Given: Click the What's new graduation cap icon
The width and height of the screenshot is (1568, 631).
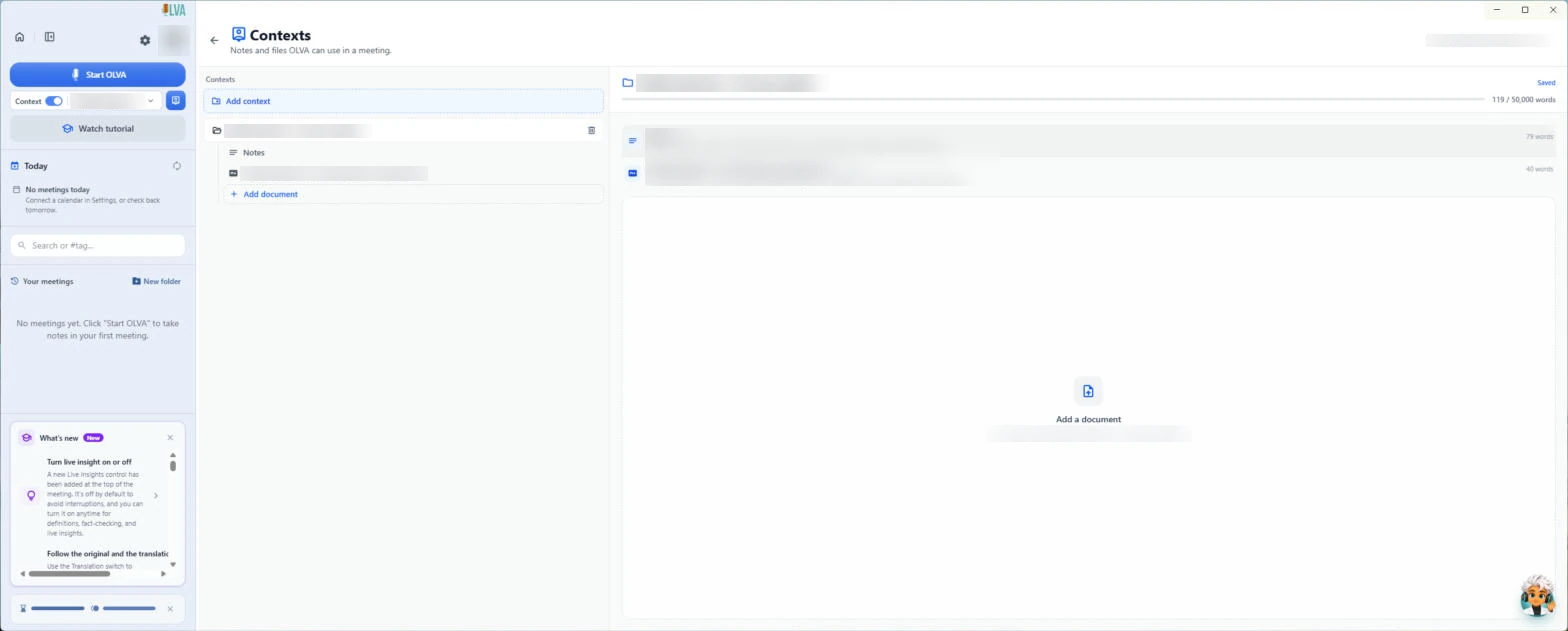Looking at the screenshot, I should pos(26,438).
